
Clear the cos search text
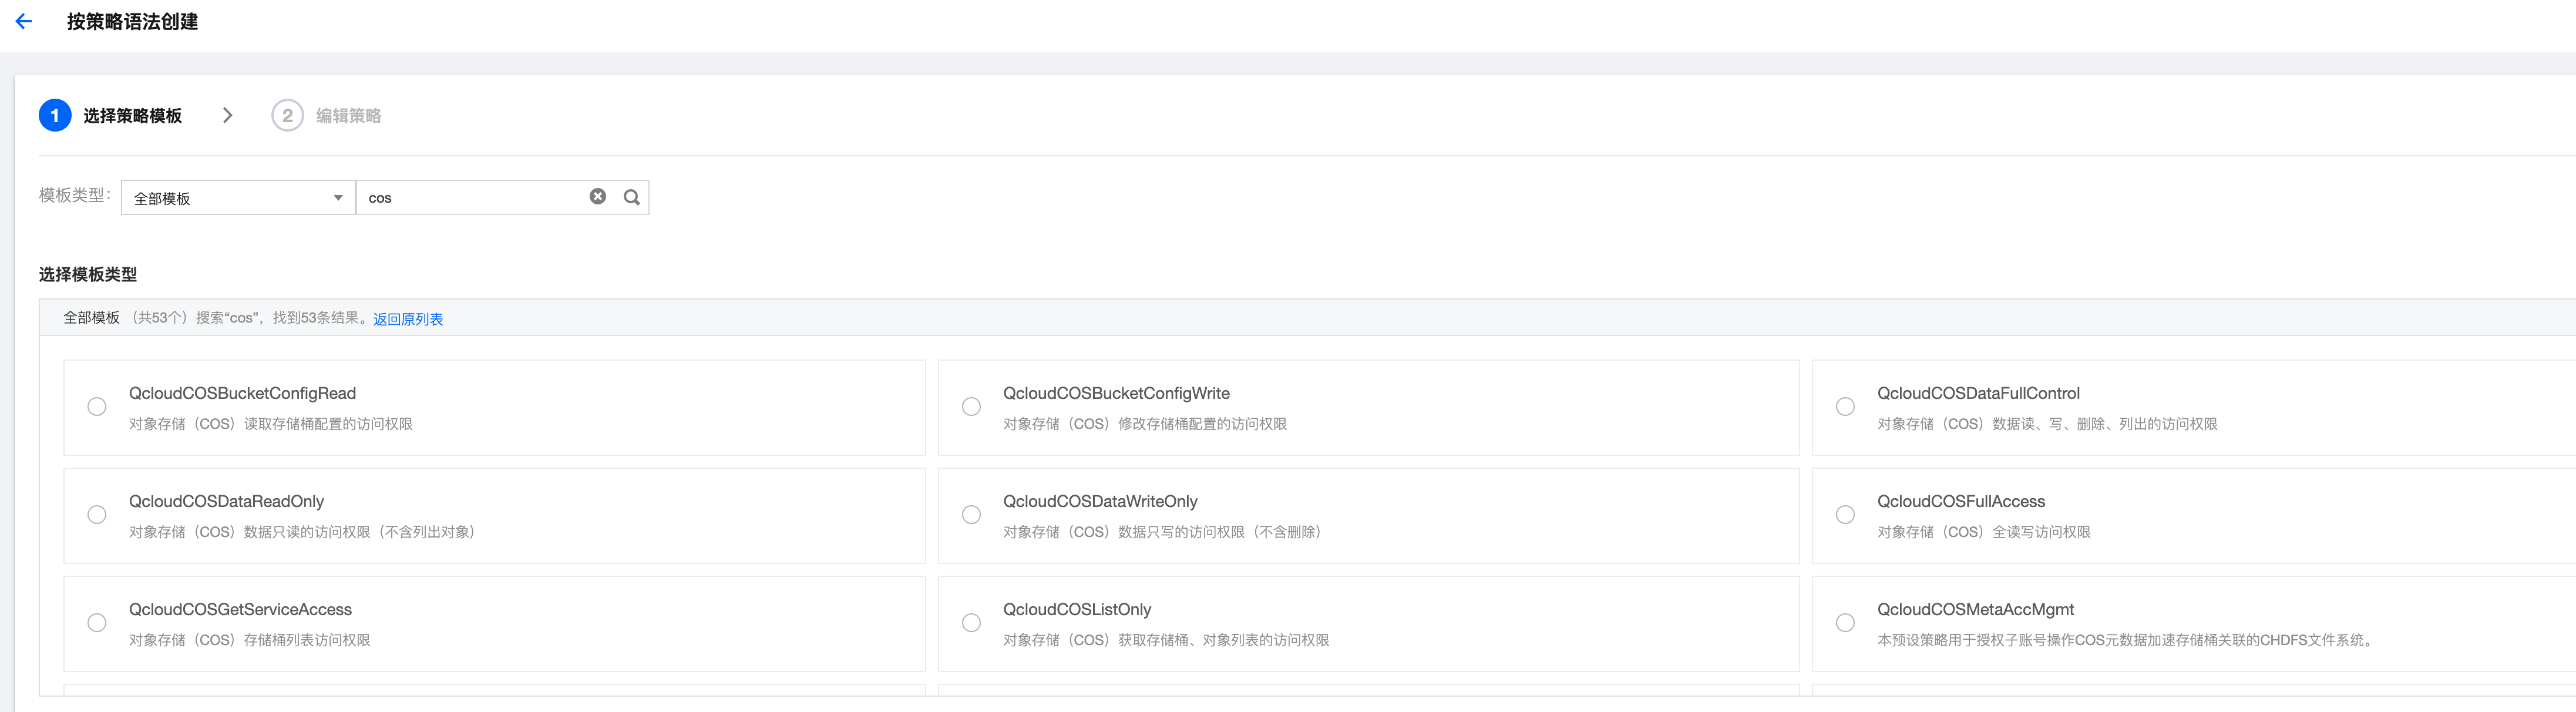click(x=597, y=197)
